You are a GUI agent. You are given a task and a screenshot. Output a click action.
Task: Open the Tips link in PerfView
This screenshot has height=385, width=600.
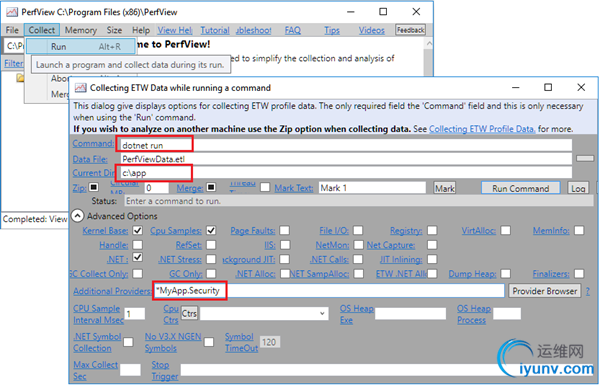tap(332, 30)
